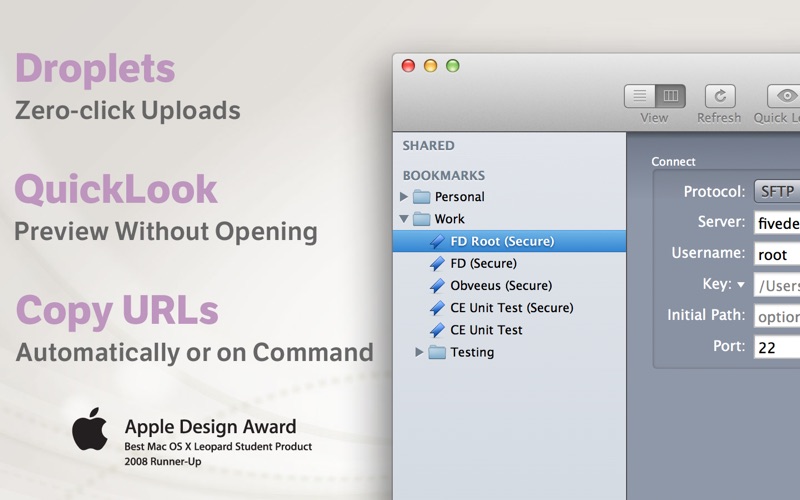
Task: Open the Protocol SFTP dropdown
Action: click(x=777, y=191)
